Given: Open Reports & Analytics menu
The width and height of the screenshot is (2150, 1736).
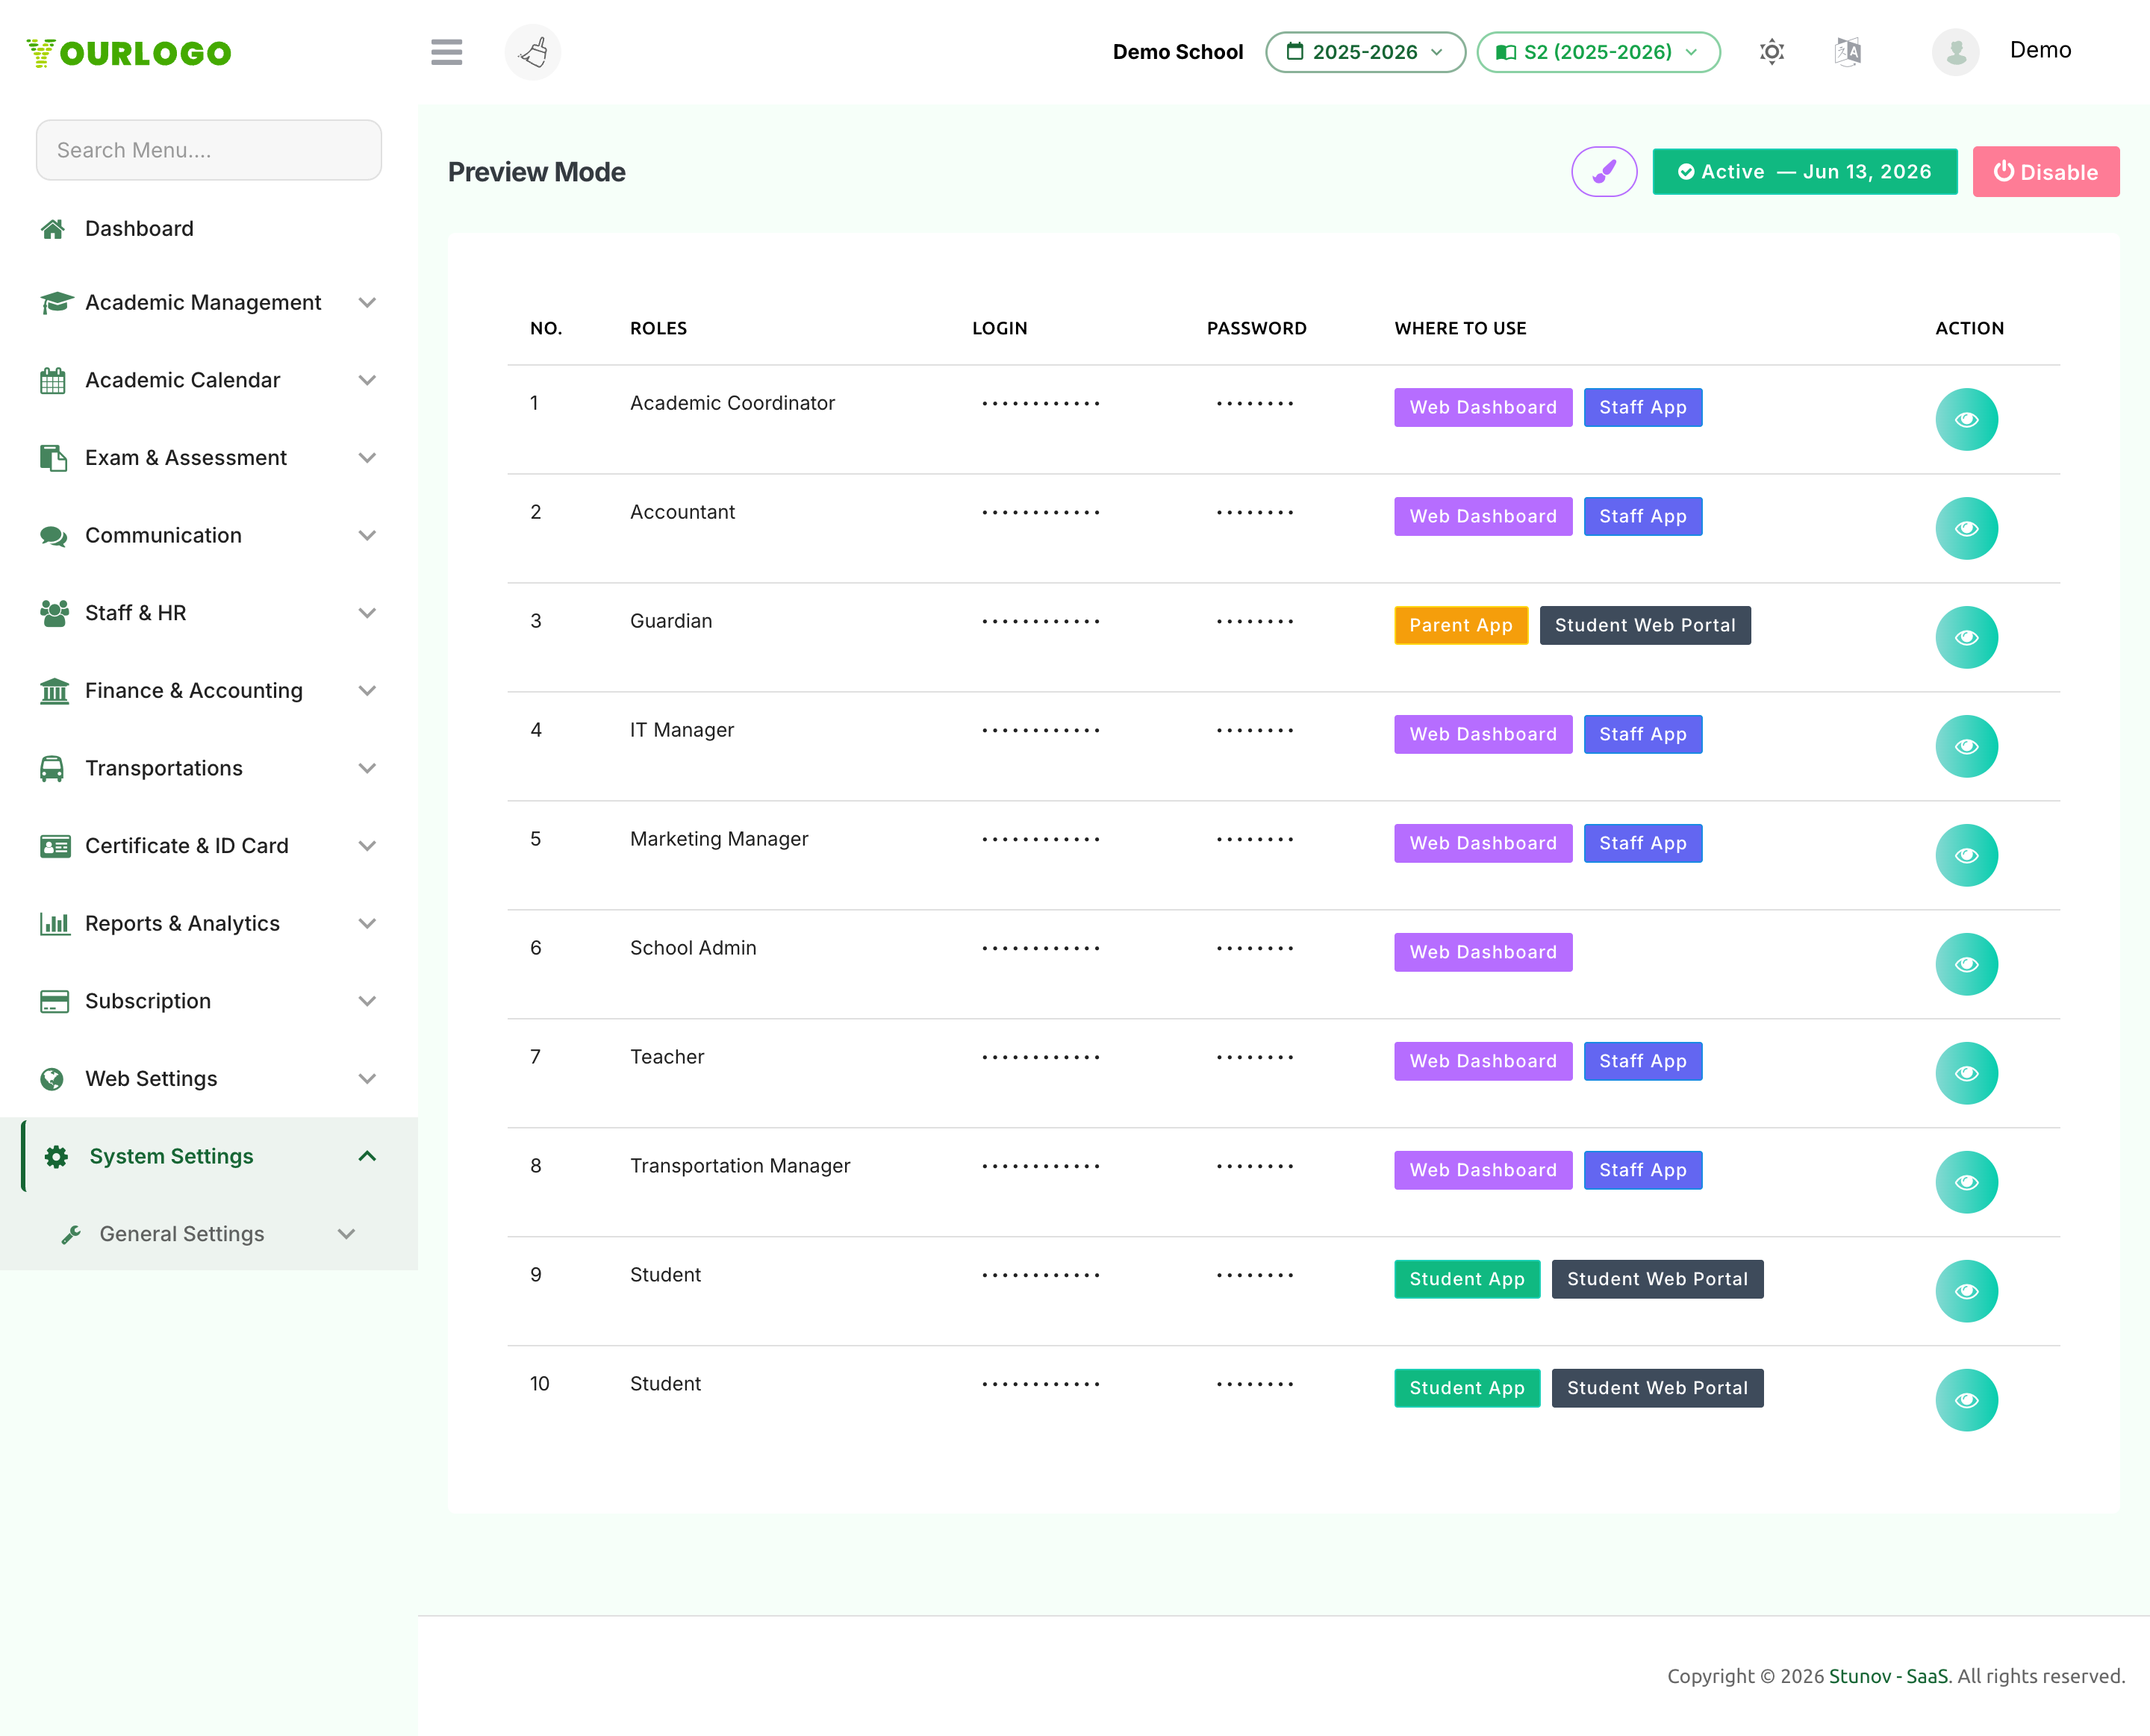Looking at the screenshot, I should click(208, 924).
